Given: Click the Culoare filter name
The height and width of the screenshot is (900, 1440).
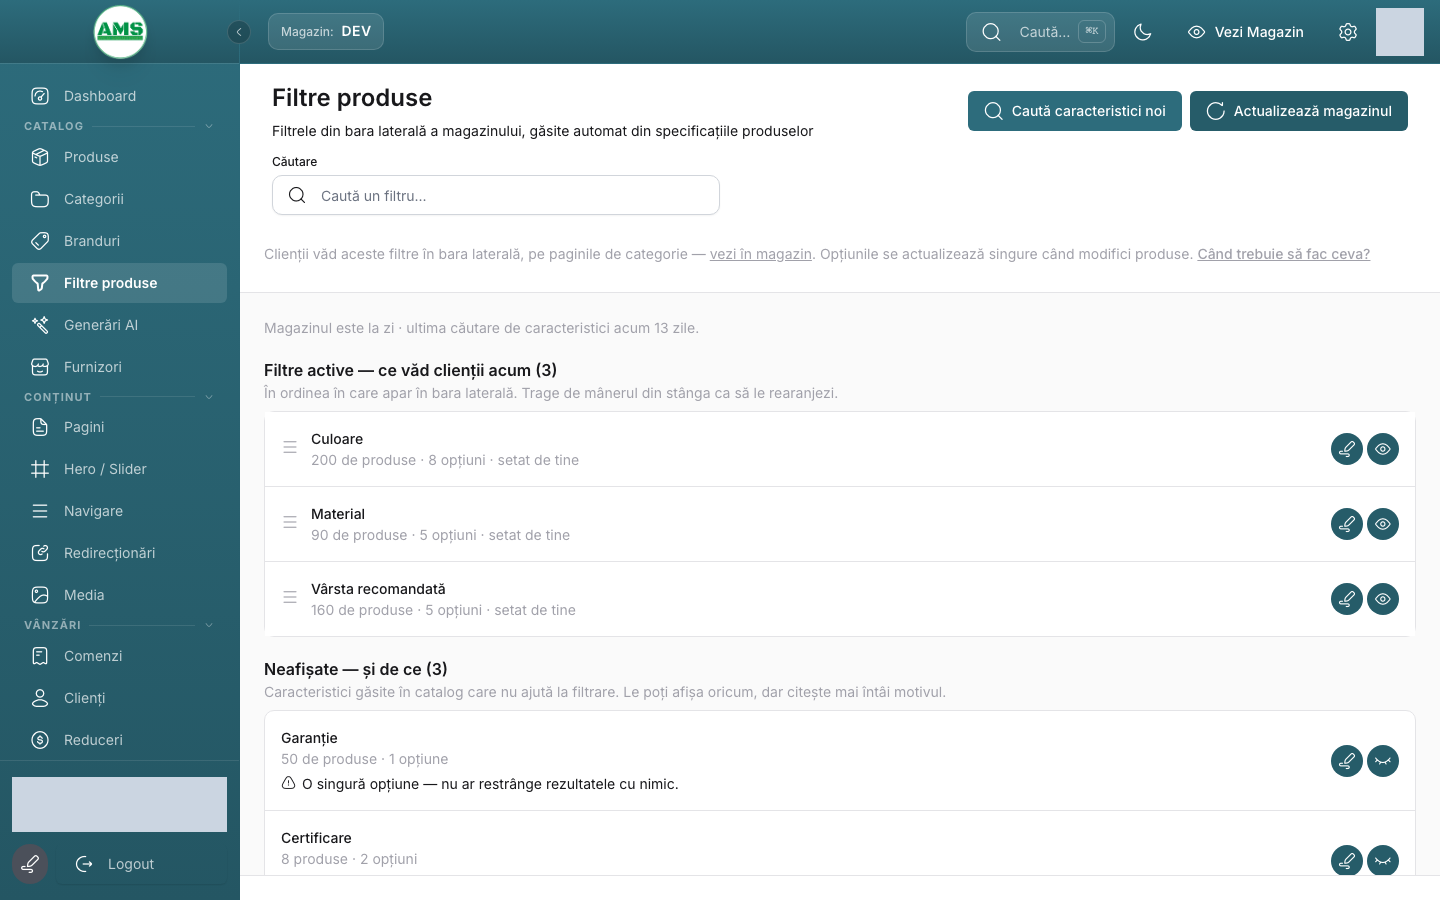Looking at the screenshot, I should click(x=337, y=439).
